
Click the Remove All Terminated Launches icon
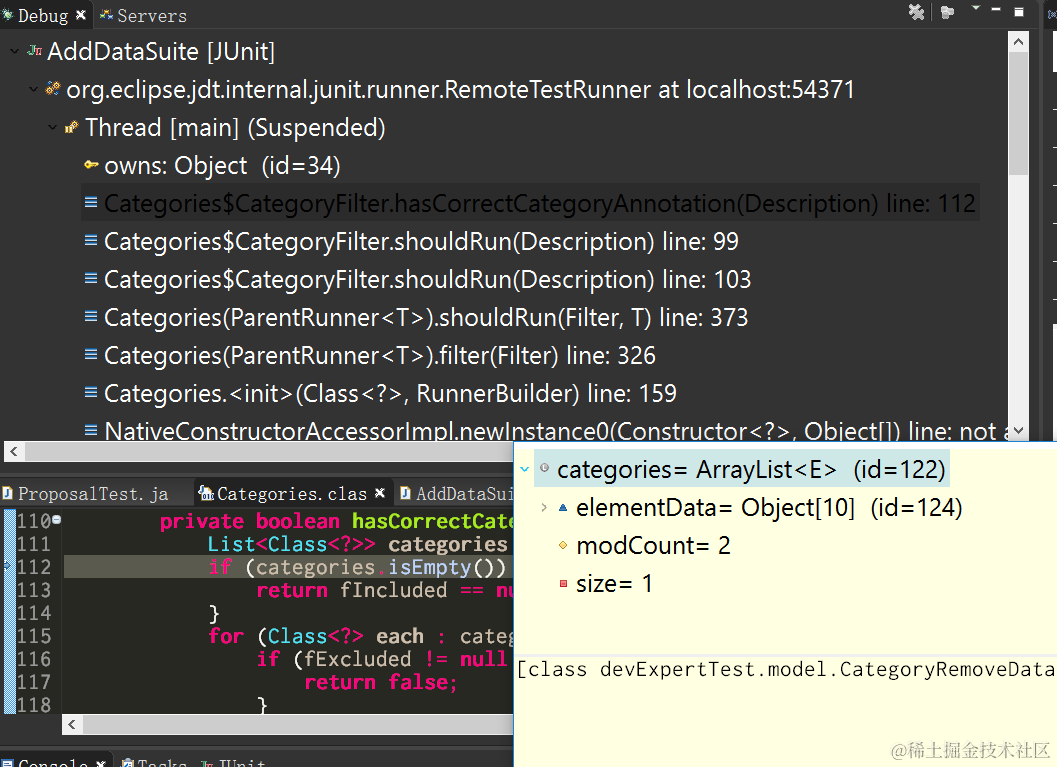(916, 11)
